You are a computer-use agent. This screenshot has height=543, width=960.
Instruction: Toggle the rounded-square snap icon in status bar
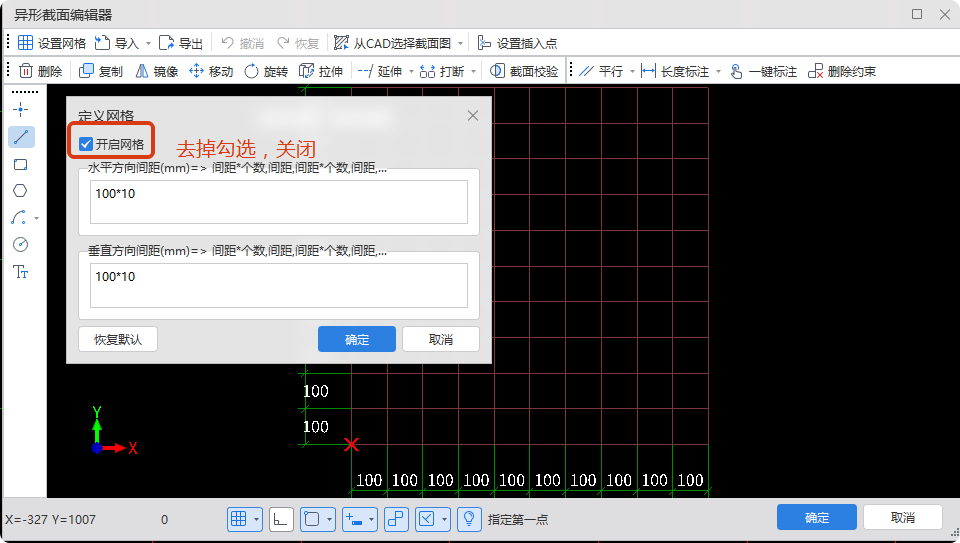312,519
